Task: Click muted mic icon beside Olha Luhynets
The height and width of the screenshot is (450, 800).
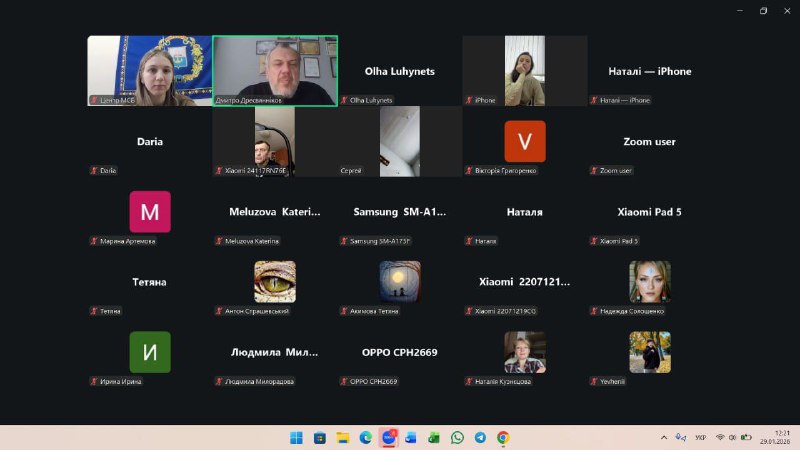Action: 344,100
